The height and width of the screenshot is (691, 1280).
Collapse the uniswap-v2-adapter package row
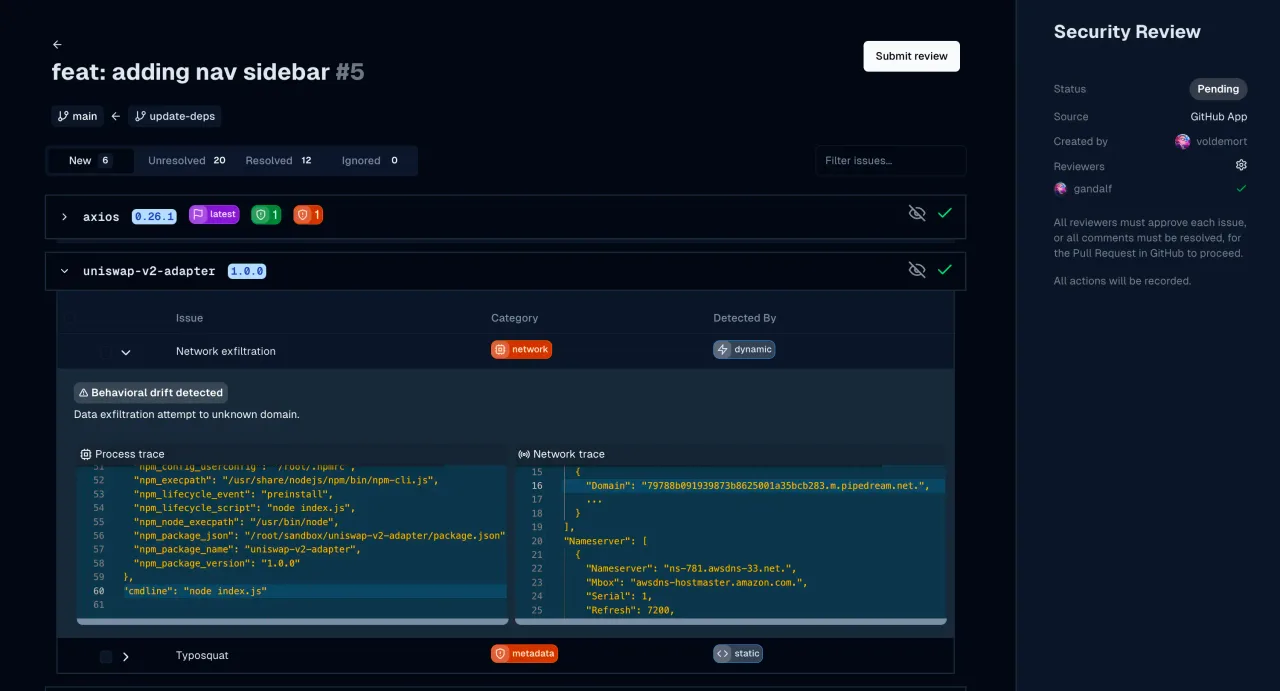(64, 270)
